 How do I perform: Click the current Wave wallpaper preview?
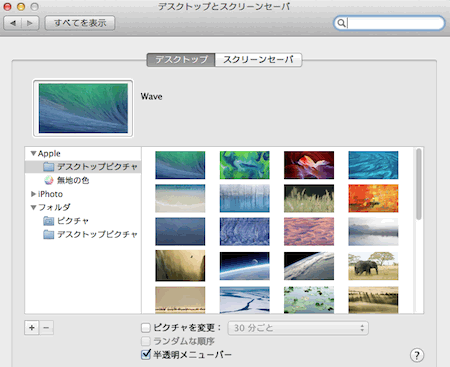coord(83,108)
